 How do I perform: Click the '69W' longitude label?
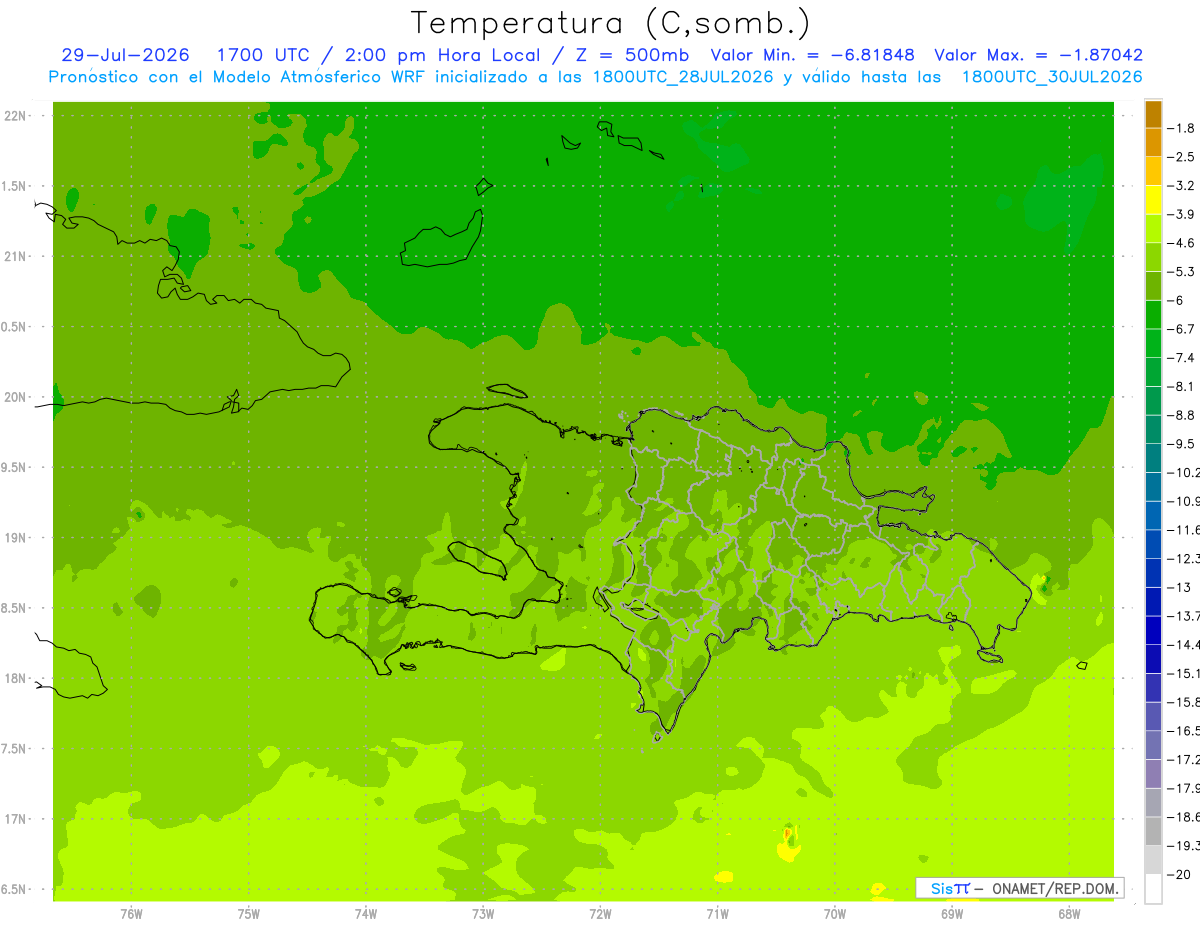point(952,914)
